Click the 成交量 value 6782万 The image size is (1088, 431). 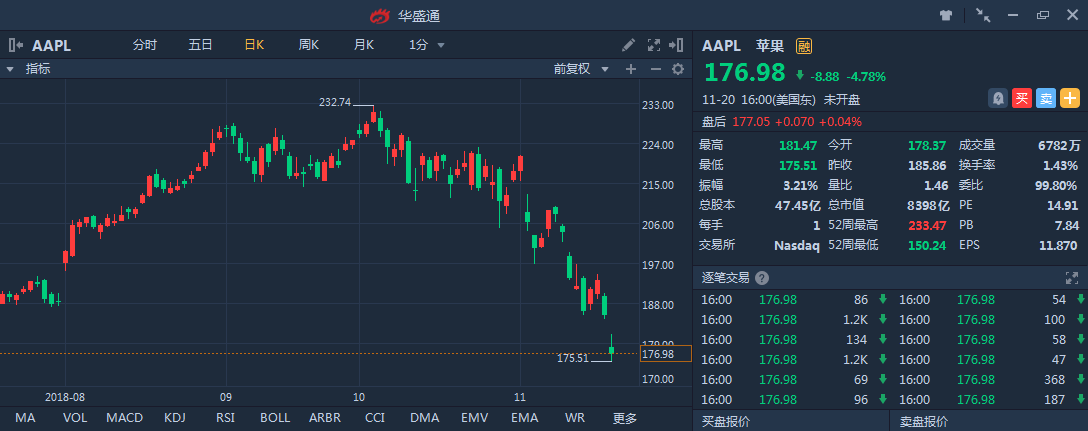coord(1060,145)
